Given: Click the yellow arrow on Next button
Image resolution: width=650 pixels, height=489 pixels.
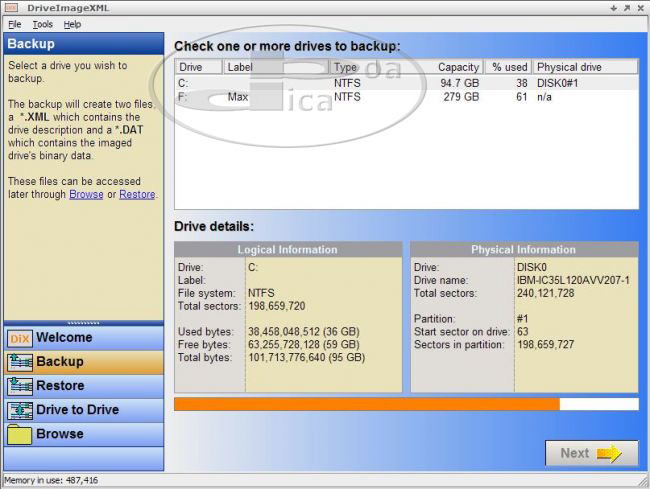Looking at the screenshot, I should [x=609, y=453].
